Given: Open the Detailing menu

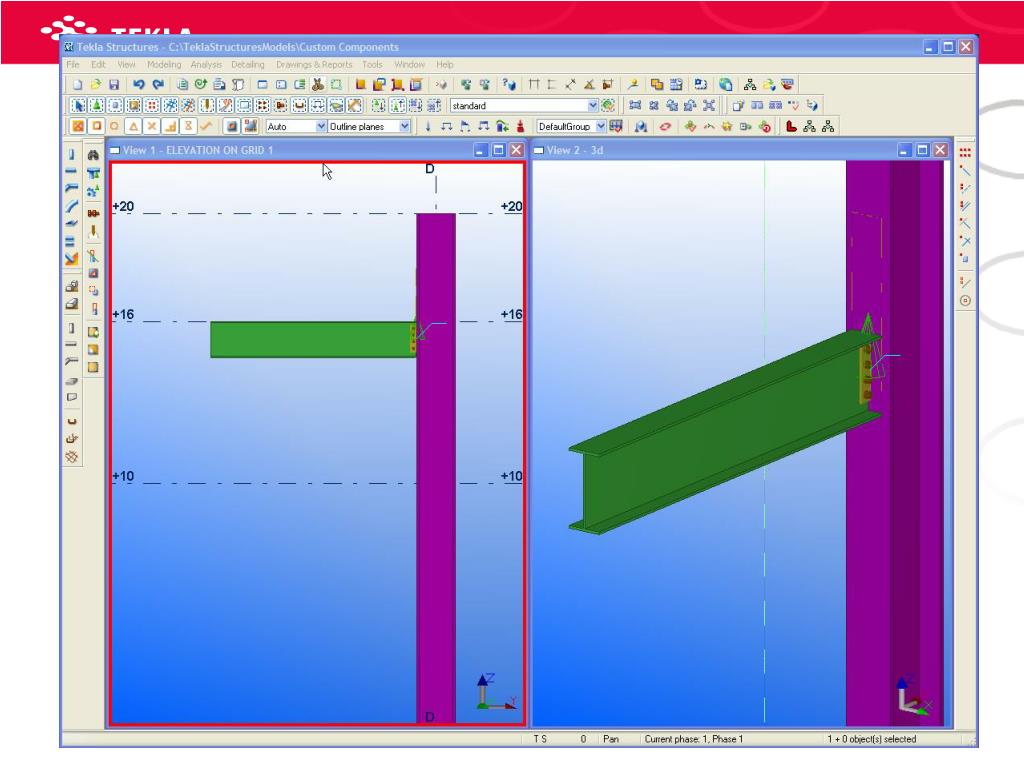Looking at the screenshot, I should click(x=248, y=65).
